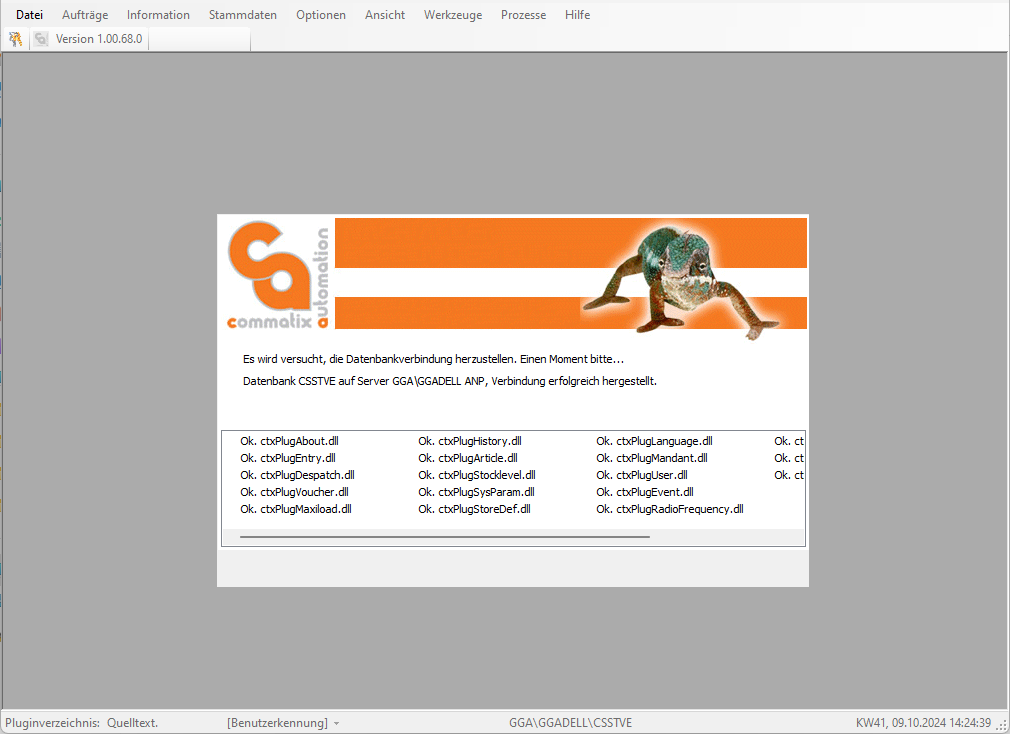Select ctxPlugStocklevel.dll in plugin list
This screenshot has width=1010, height=734.
coord(477,475)
